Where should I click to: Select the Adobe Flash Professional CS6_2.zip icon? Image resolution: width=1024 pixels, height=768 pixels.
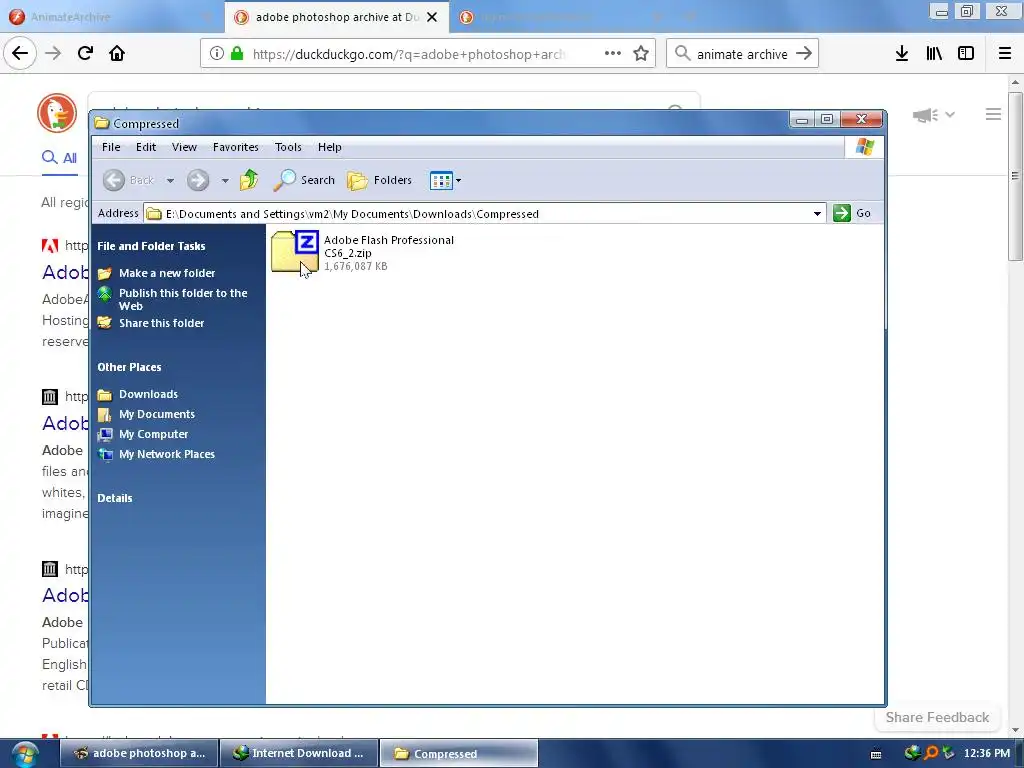(x=295, y=251)
